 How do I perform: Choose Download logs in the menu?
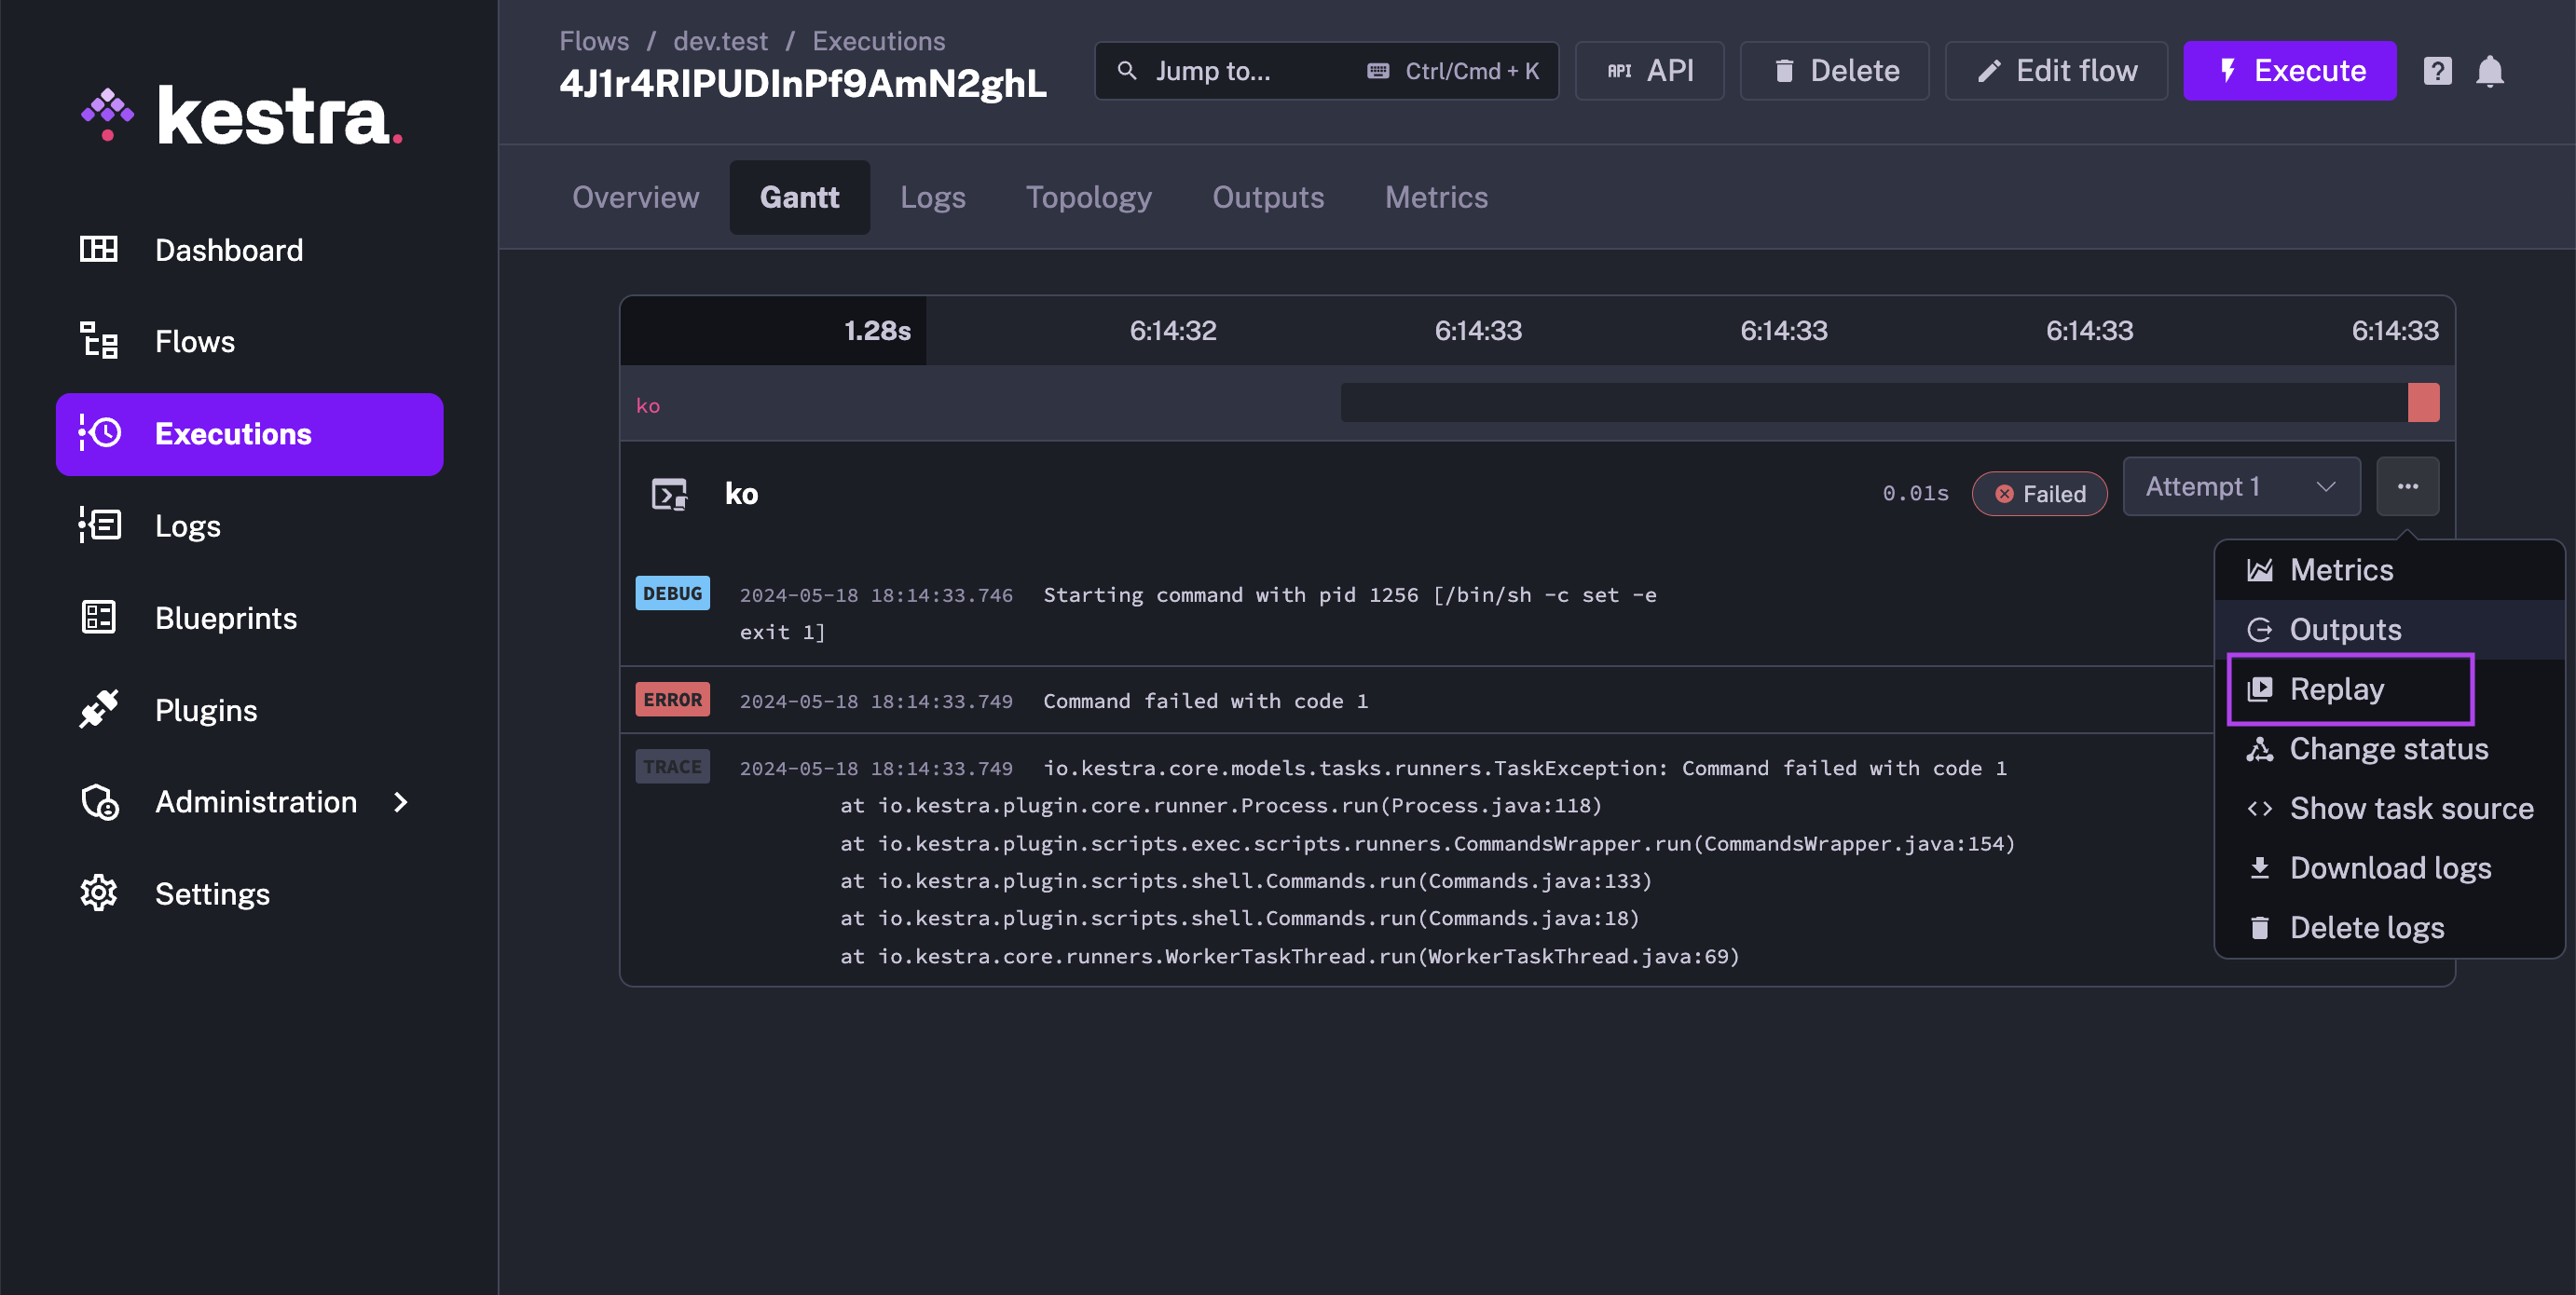point(2389,867)
